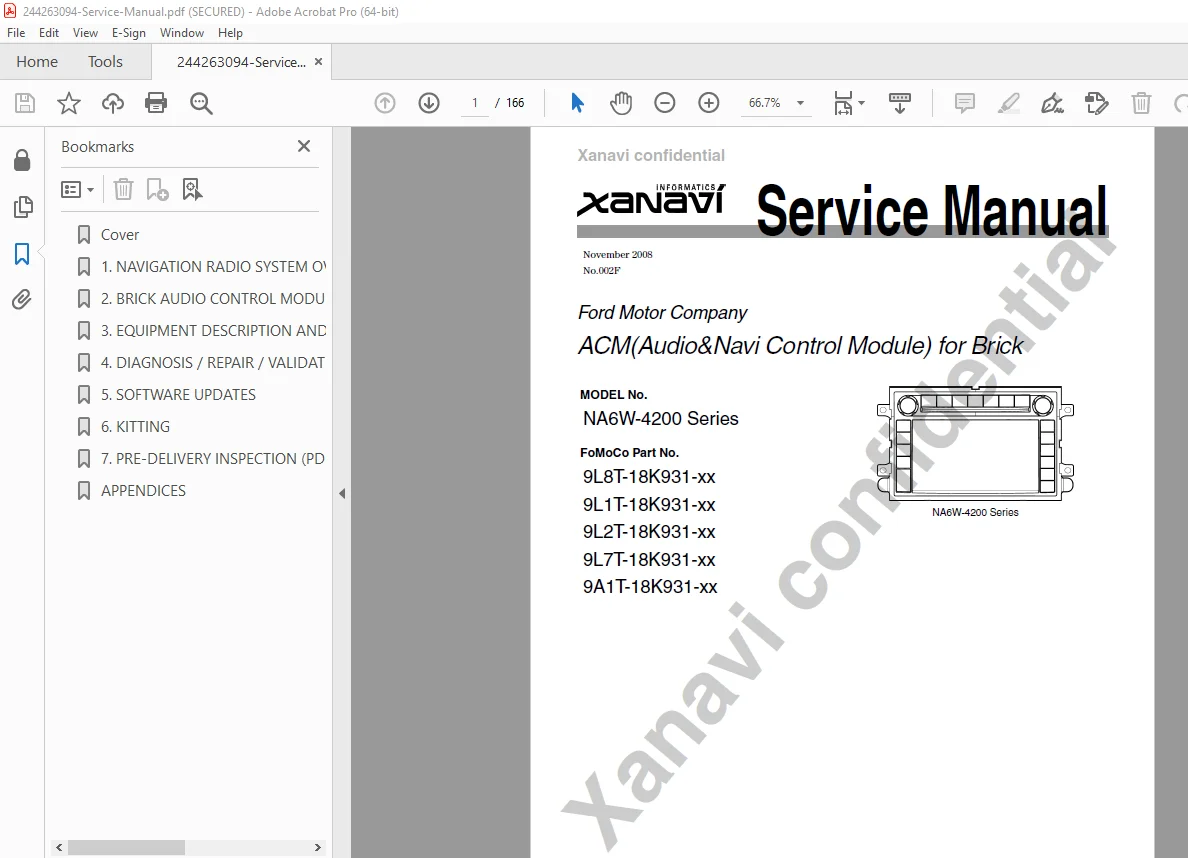Add new bookmark icon
Viewport: 1188px width, 858px height.
pyautogui.click(x=157, y=189)
